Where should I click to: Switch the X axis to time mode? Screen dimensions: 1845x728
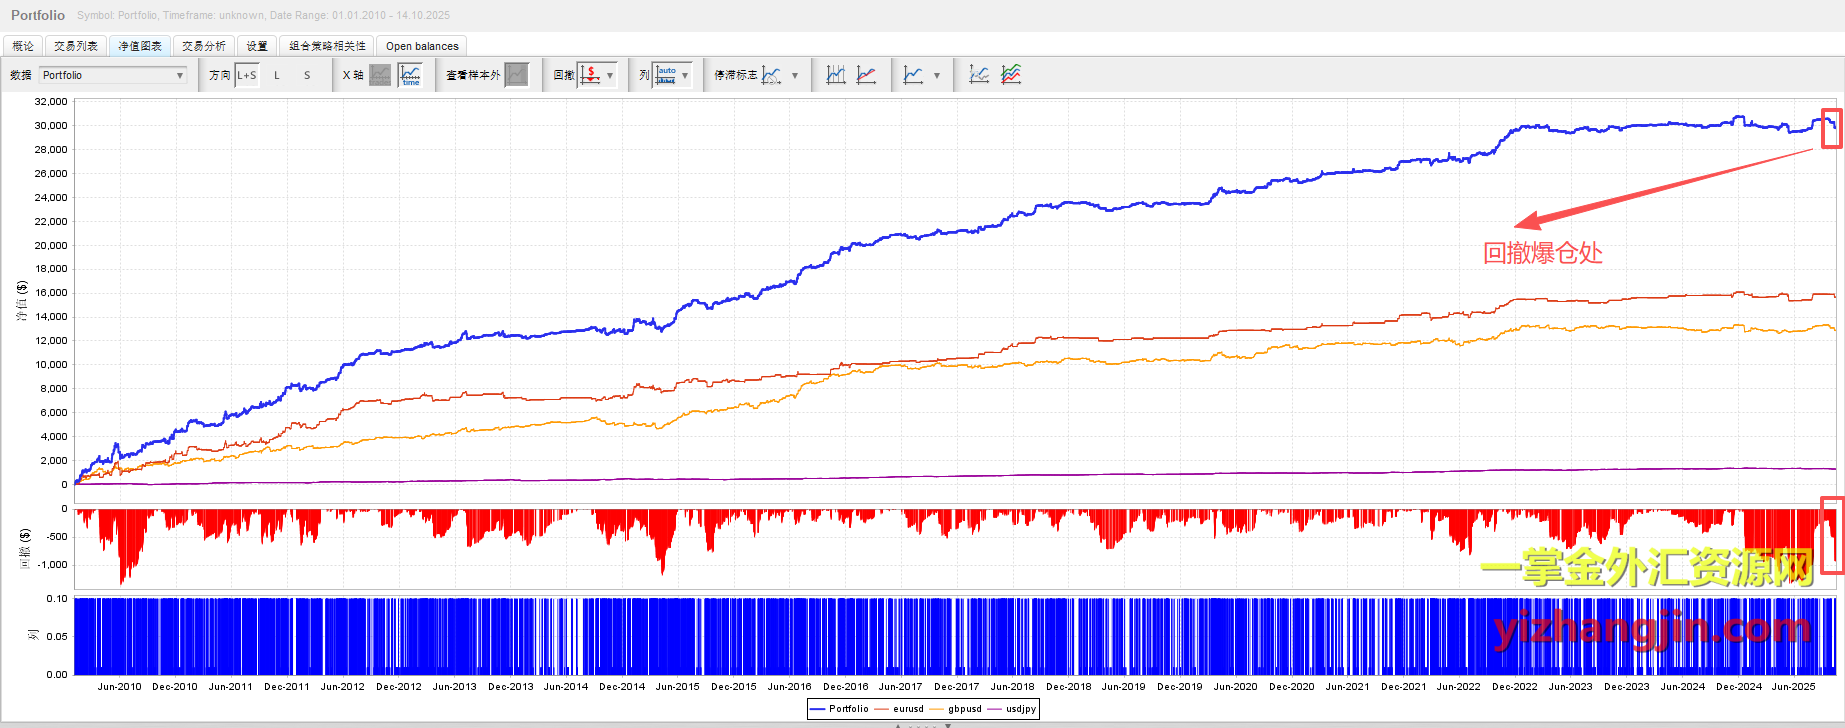pyautogui.click(x=410, y=75)
